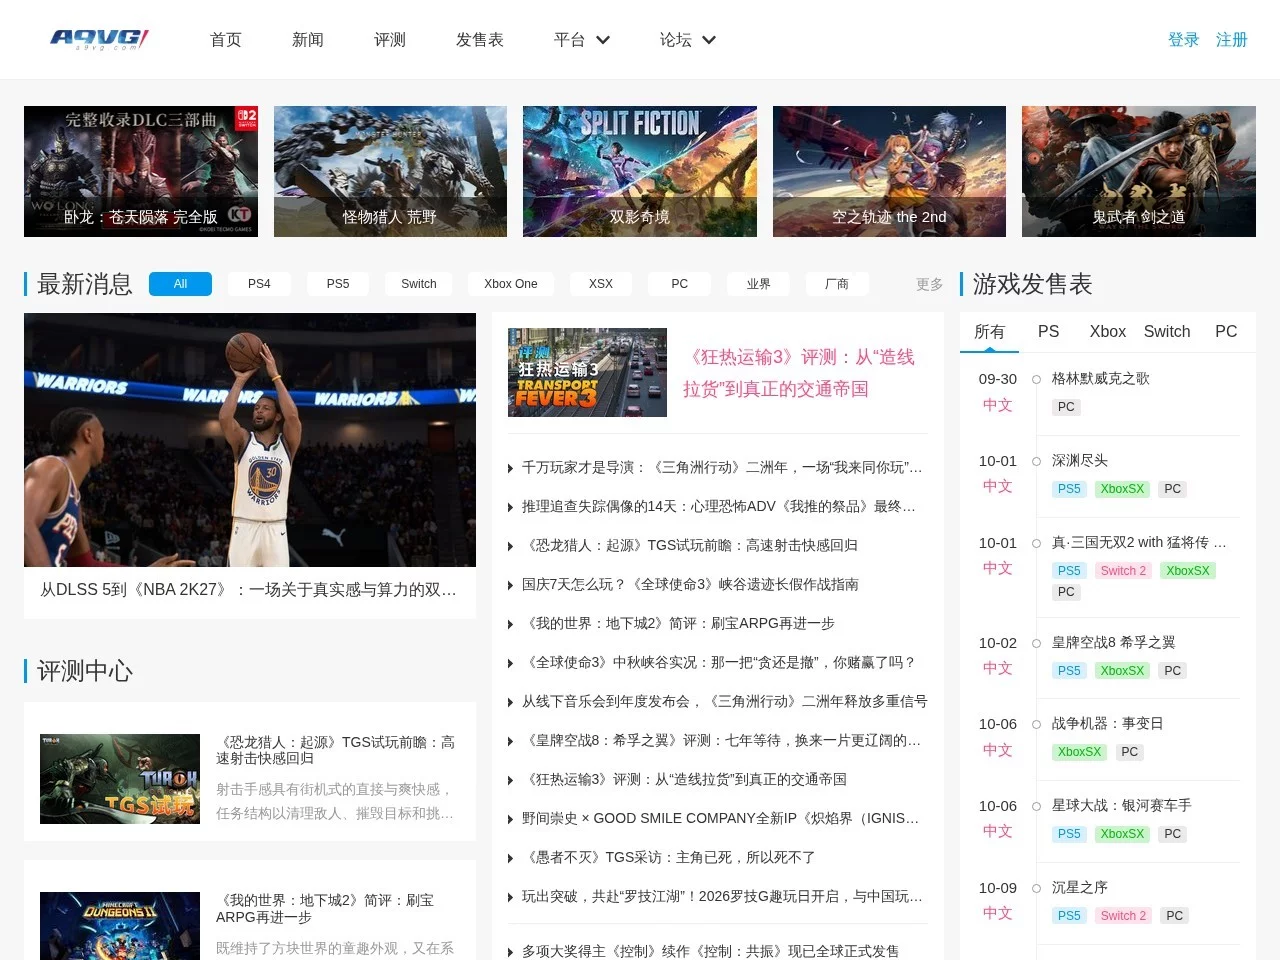This screenshot has width=1280, height=960.
Task: Open the 评测 navigation item
Action: tap(390, 40)
